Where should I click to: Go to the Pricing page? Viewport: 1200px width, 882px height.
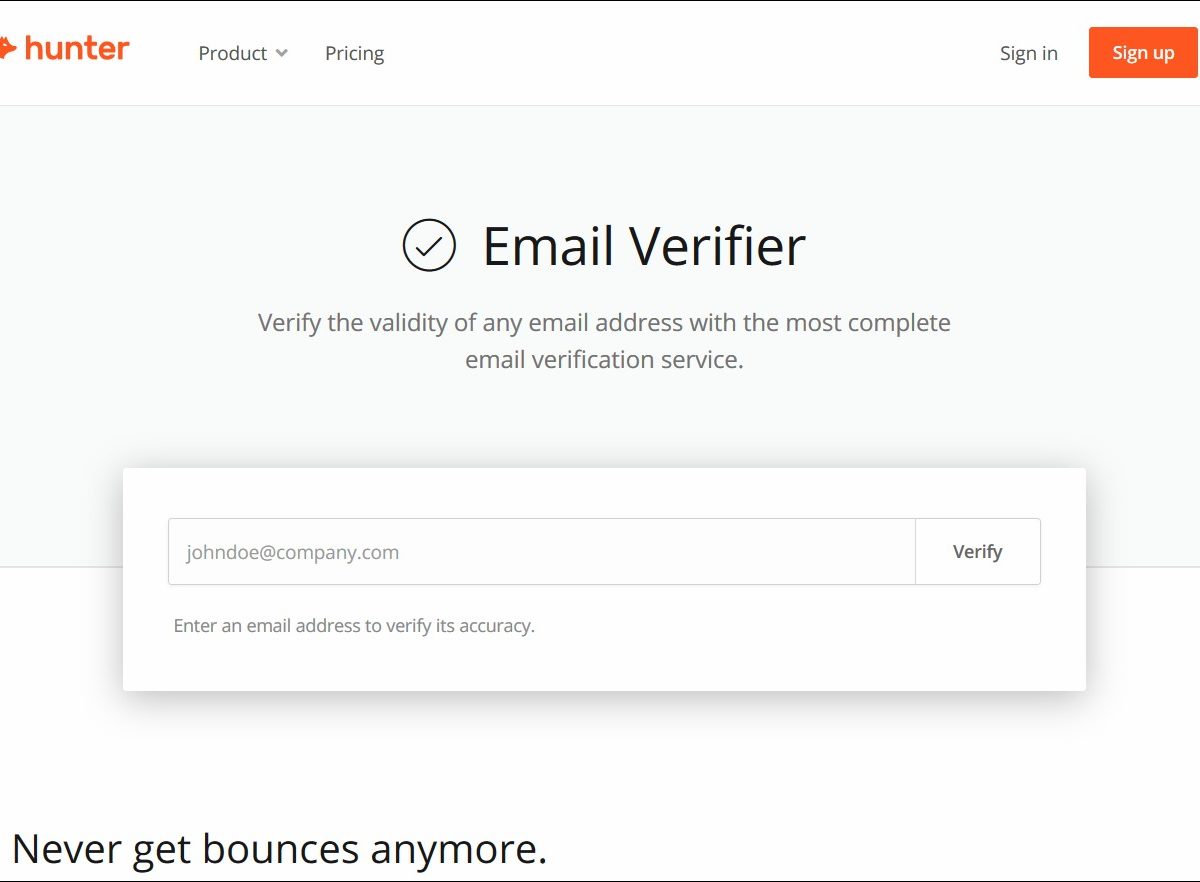click(354, 53)
